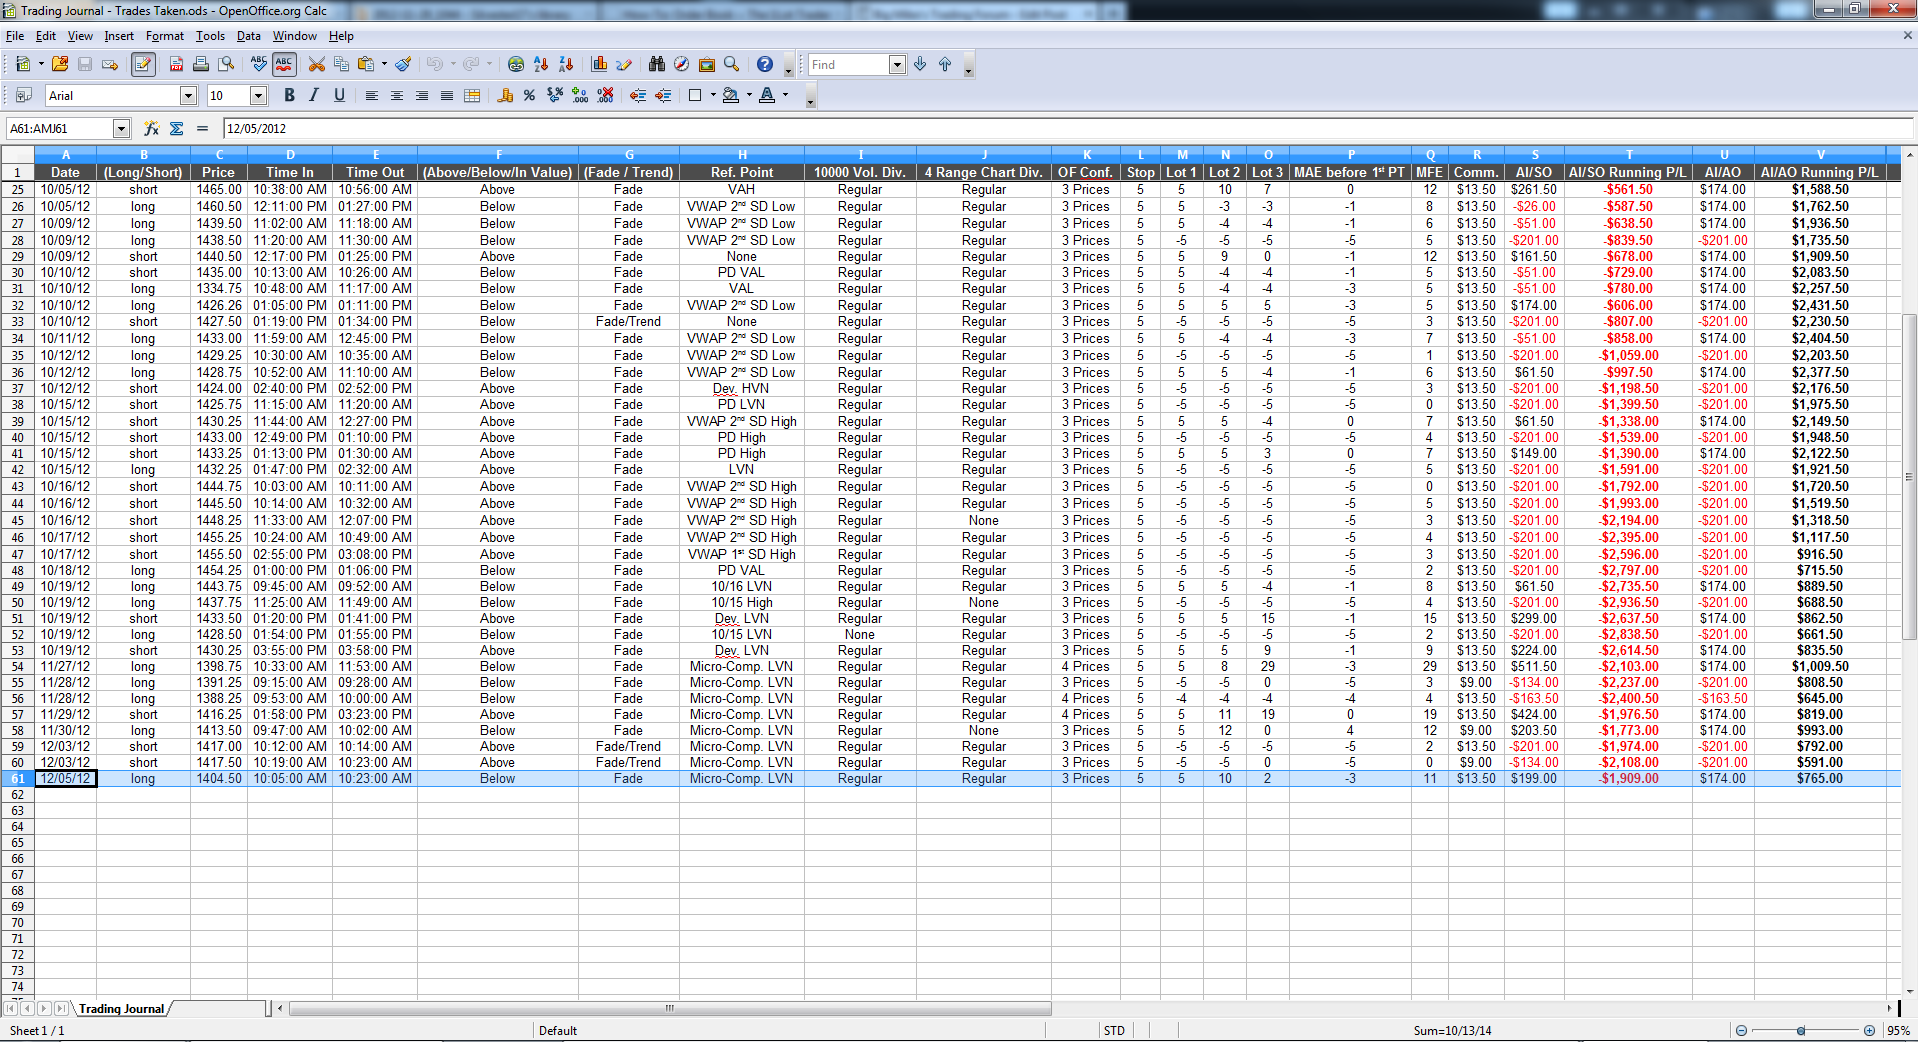
Task: Cut selection with the scissors icon
Action: (x=317, y=64)
